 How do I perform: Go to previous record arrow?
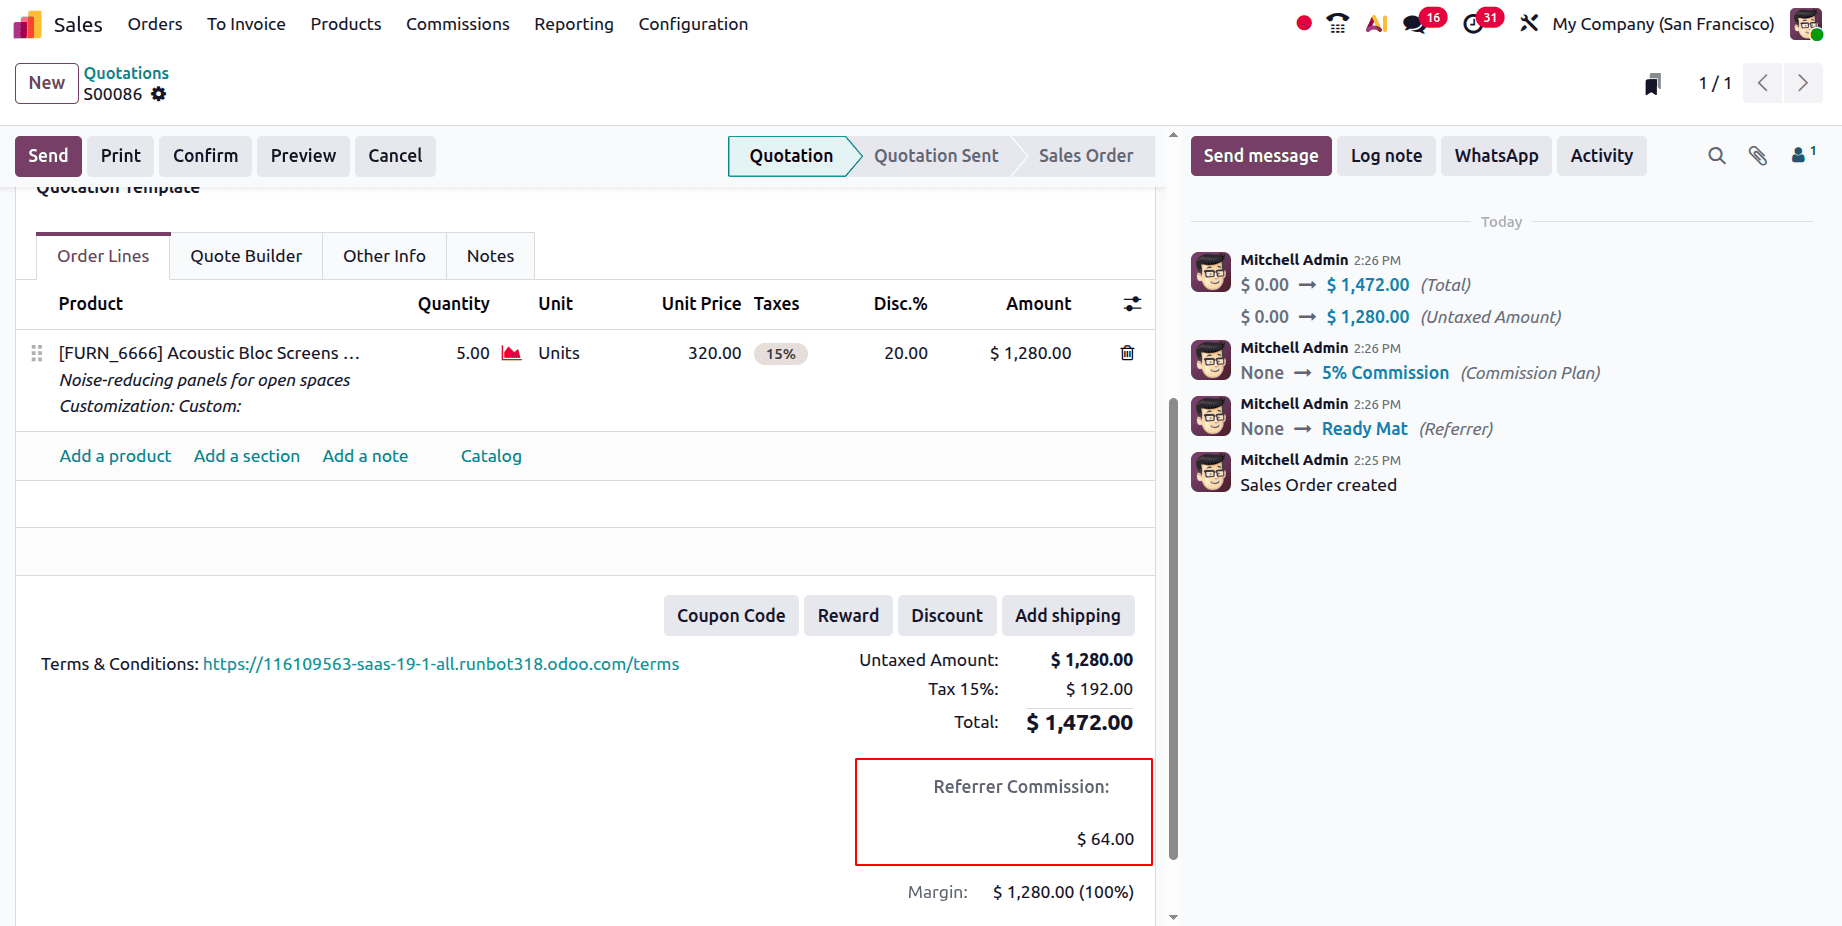tap(1763, 83)
